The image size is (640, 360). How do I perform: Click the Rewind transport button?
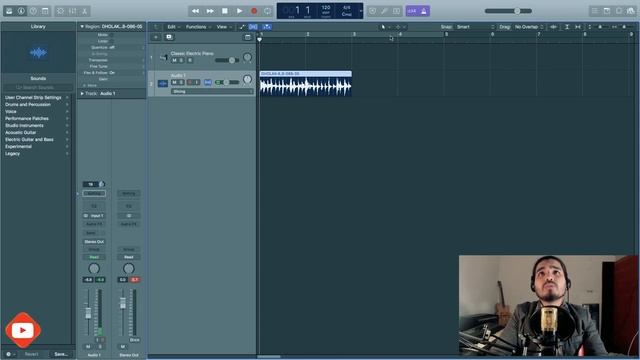coord(196,11)
